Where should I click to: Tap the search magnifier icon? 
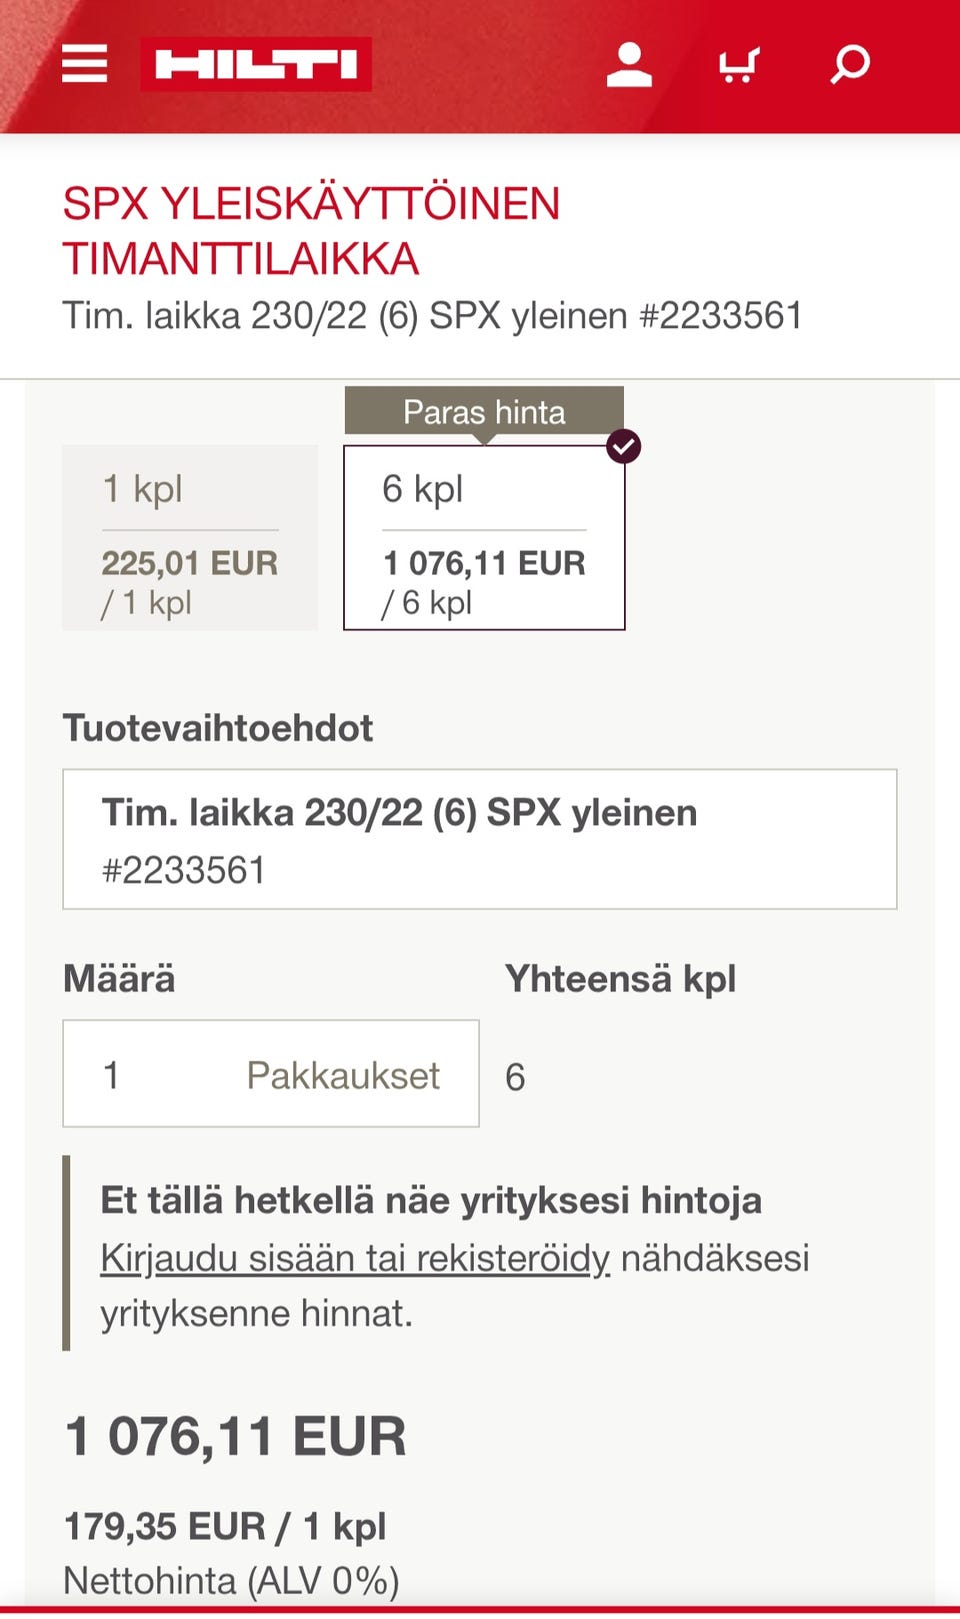850,65
